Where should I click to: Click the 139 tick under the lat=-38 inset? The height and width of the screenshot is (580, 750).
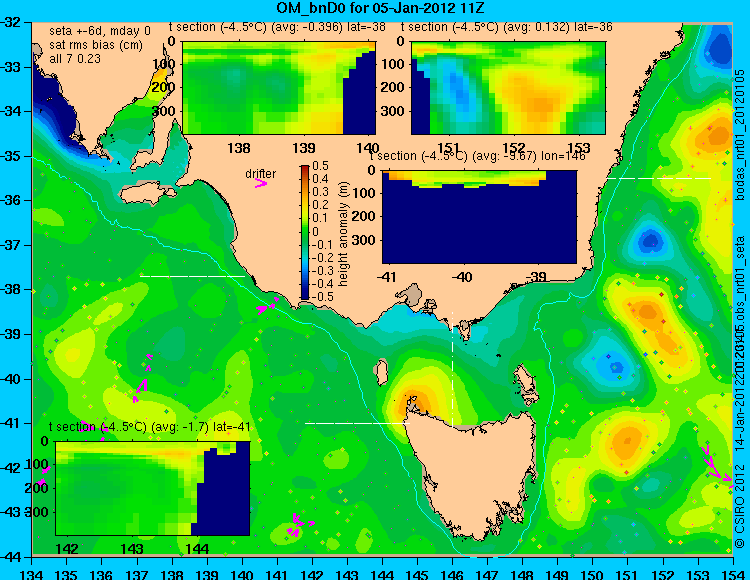pos(304,148)
